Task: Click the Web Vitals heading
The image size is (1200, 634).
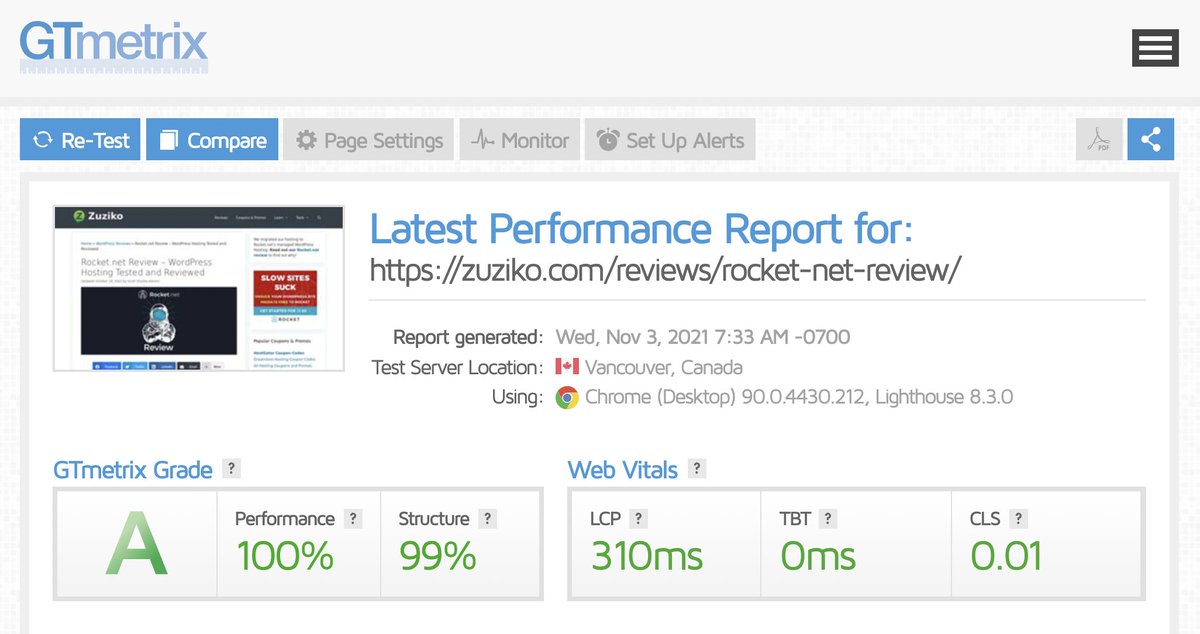Action: [x=623, y=470]
